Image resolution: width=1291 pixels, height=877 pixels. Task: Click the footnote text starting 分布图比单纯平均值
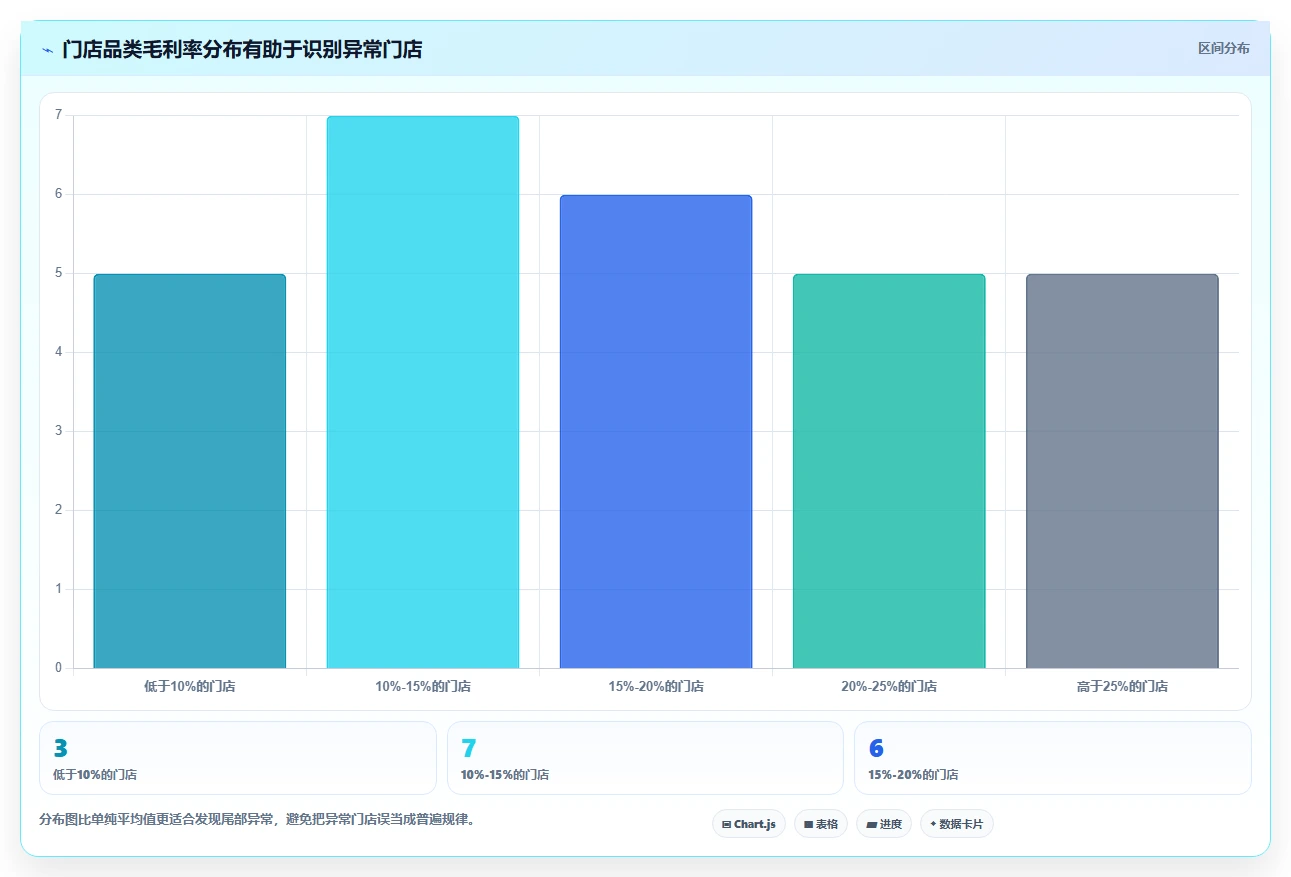[x=257, y=820]
